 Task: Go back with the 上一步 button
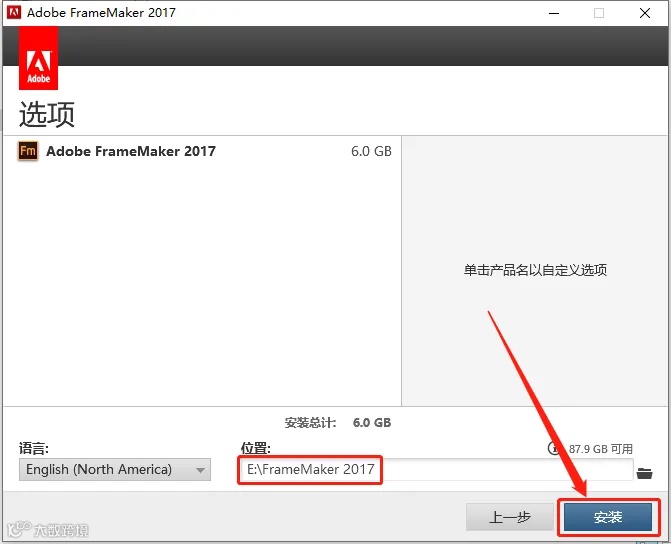(510, 517)
